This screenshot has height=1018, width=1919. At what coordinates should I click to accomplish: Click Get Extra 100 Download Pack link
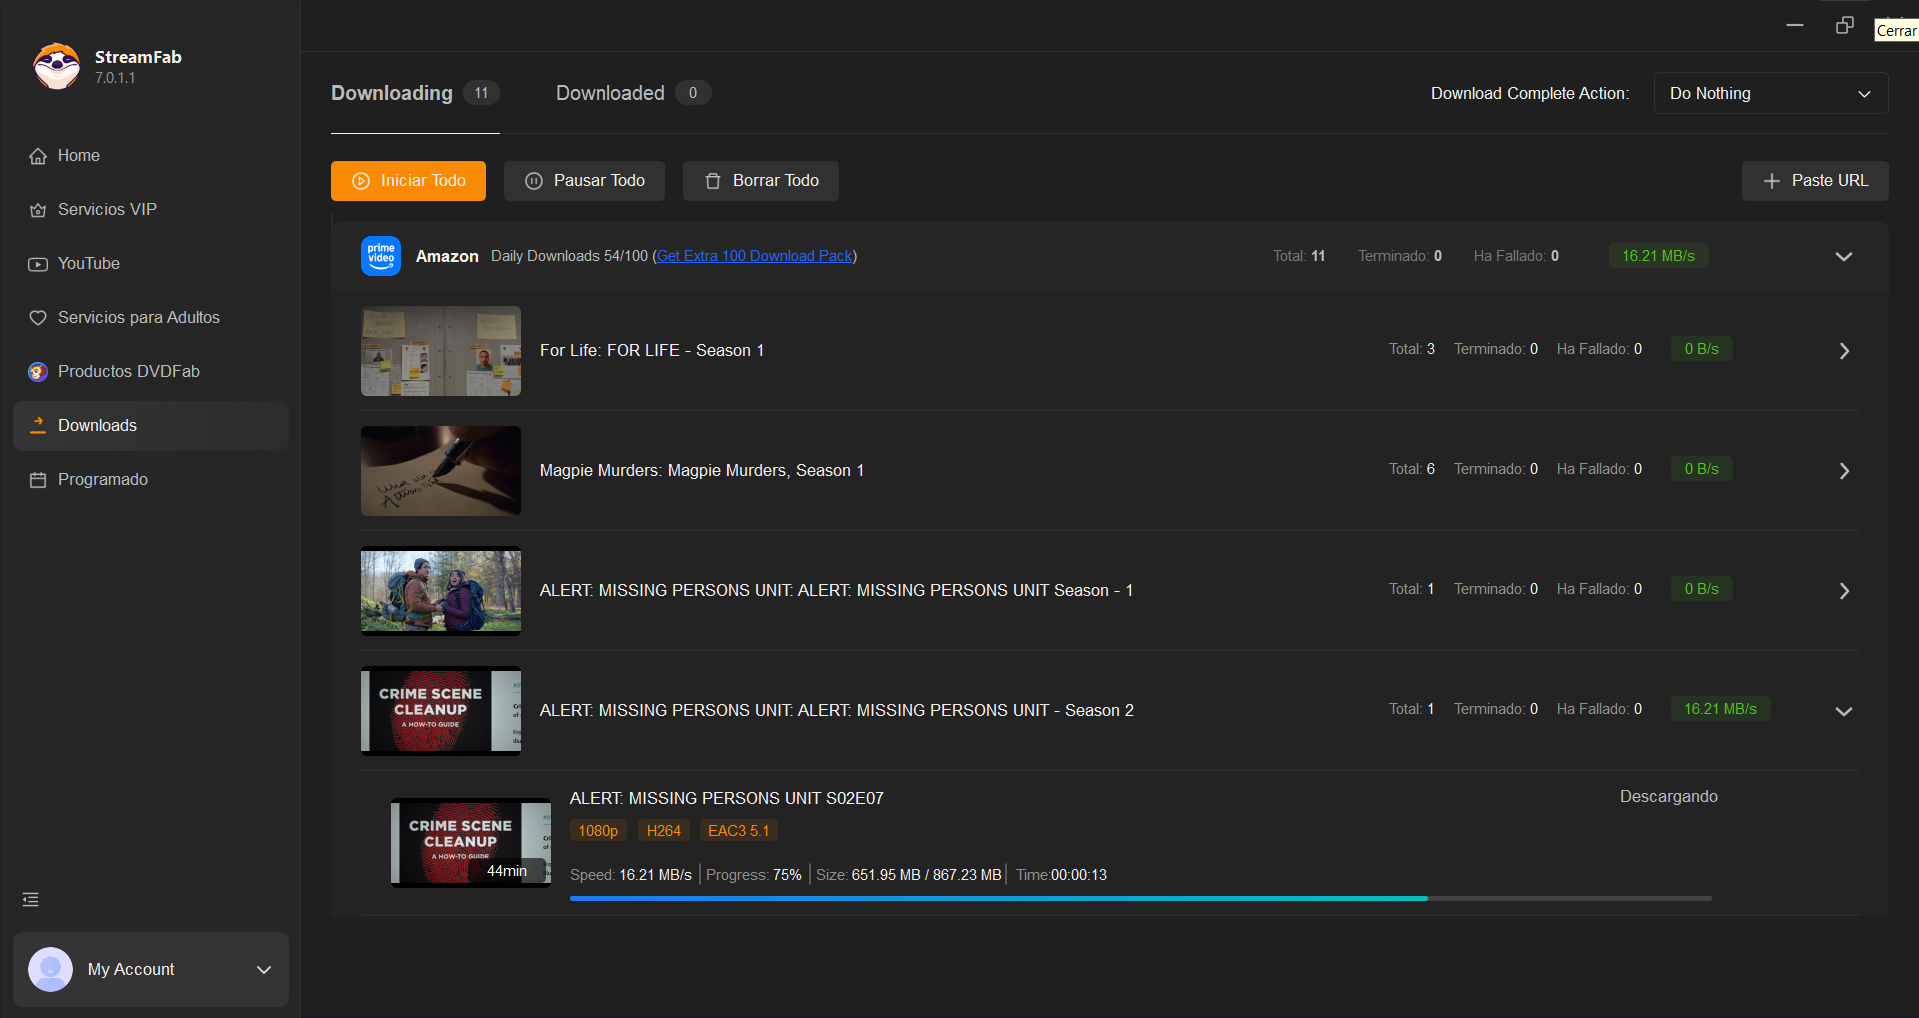754,256
